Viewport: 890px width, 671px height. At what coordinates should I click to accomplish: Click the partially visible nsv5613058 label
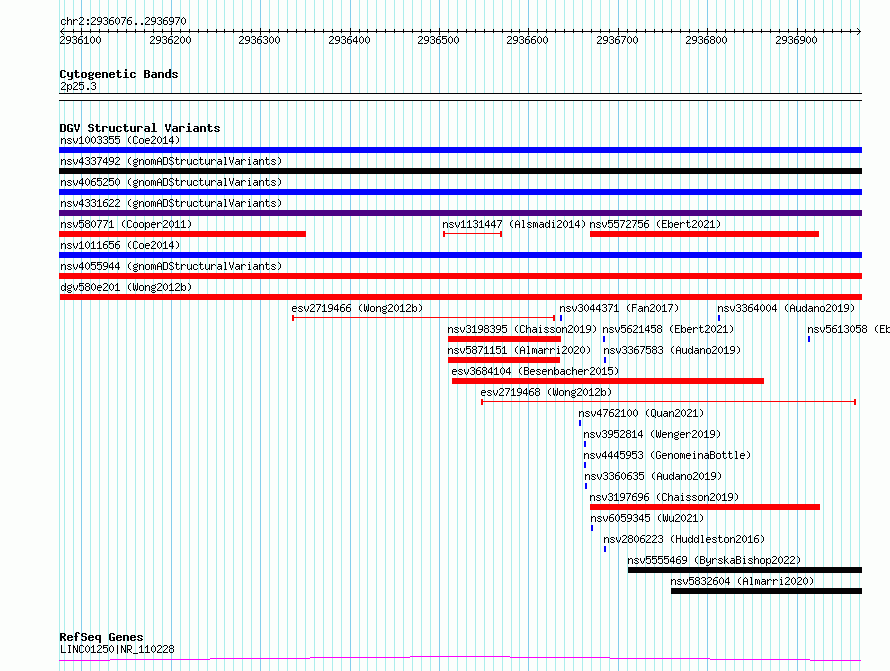point(848,329)
